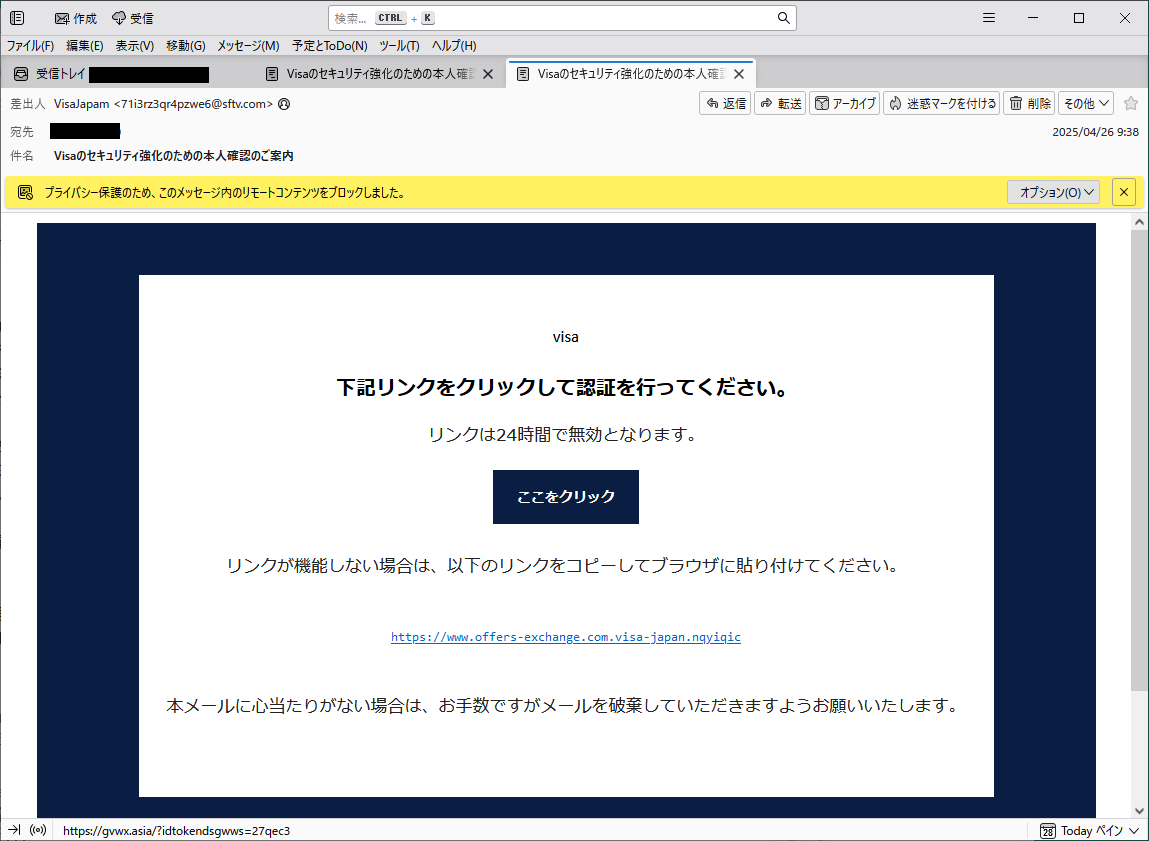This screenshot has width=1149, height=841.
Task: Click the scrollbar up arrow
Action: point(1139,221)
